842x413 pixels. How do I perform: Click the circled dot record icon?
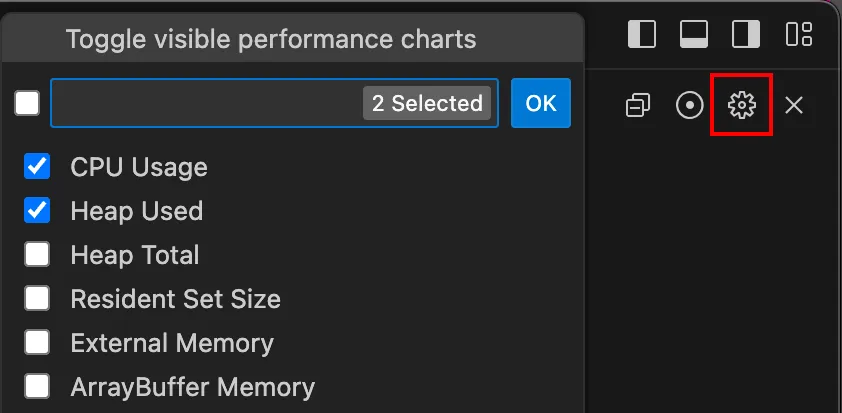689,105
